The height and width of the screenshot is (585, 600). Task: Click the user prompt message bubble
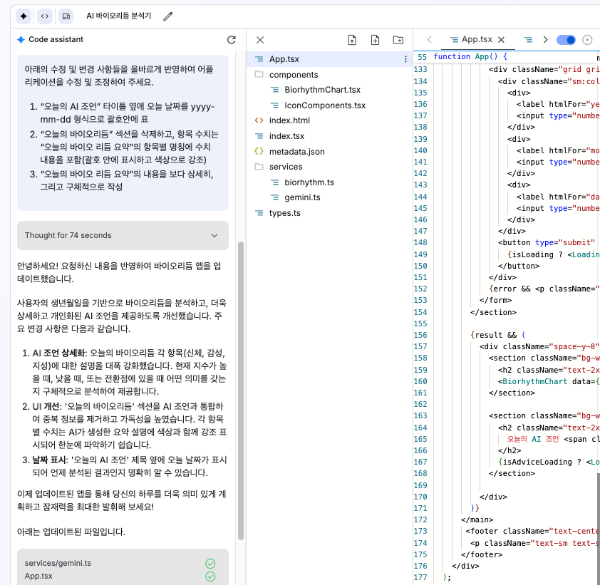pyautogui.click(x=123, y=133)
